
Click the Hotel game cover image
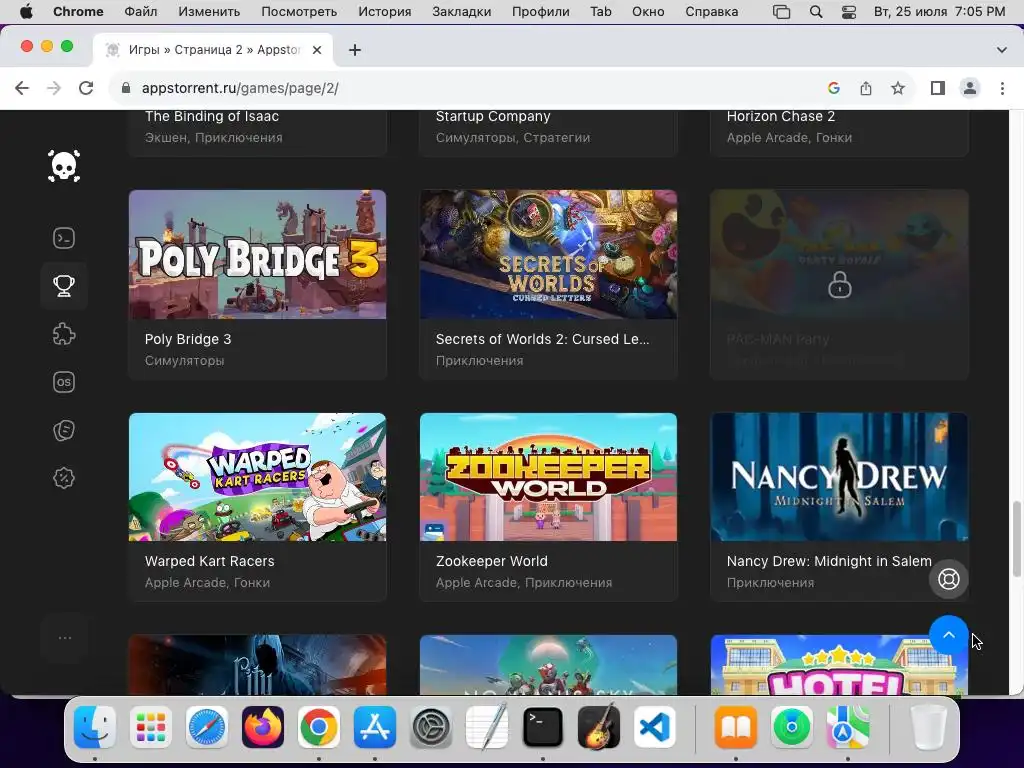click(839, 665)
